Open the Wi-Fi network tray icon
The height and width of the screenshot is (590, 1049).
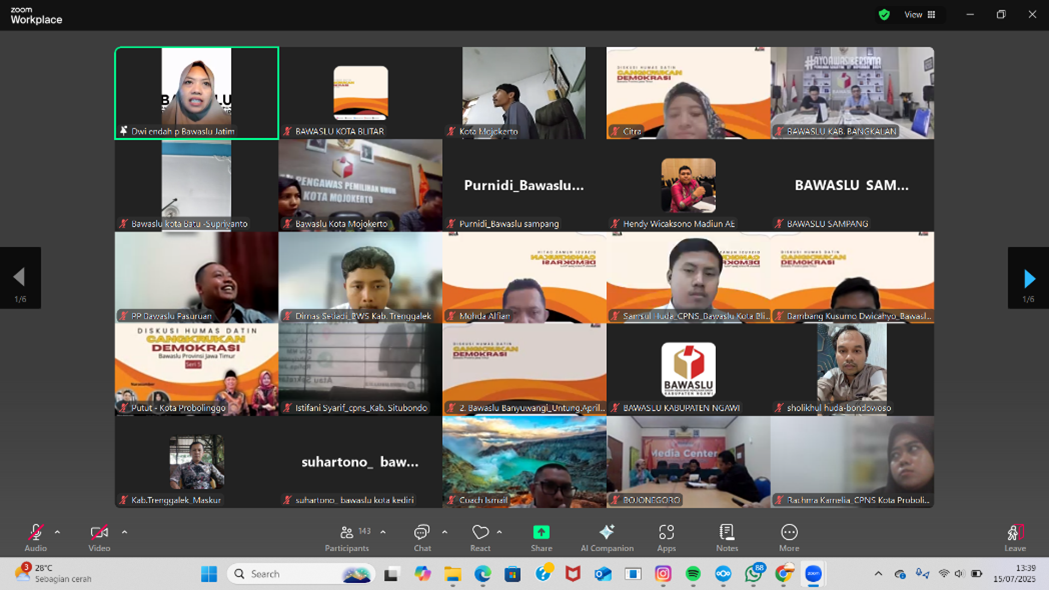coord(944,574)
